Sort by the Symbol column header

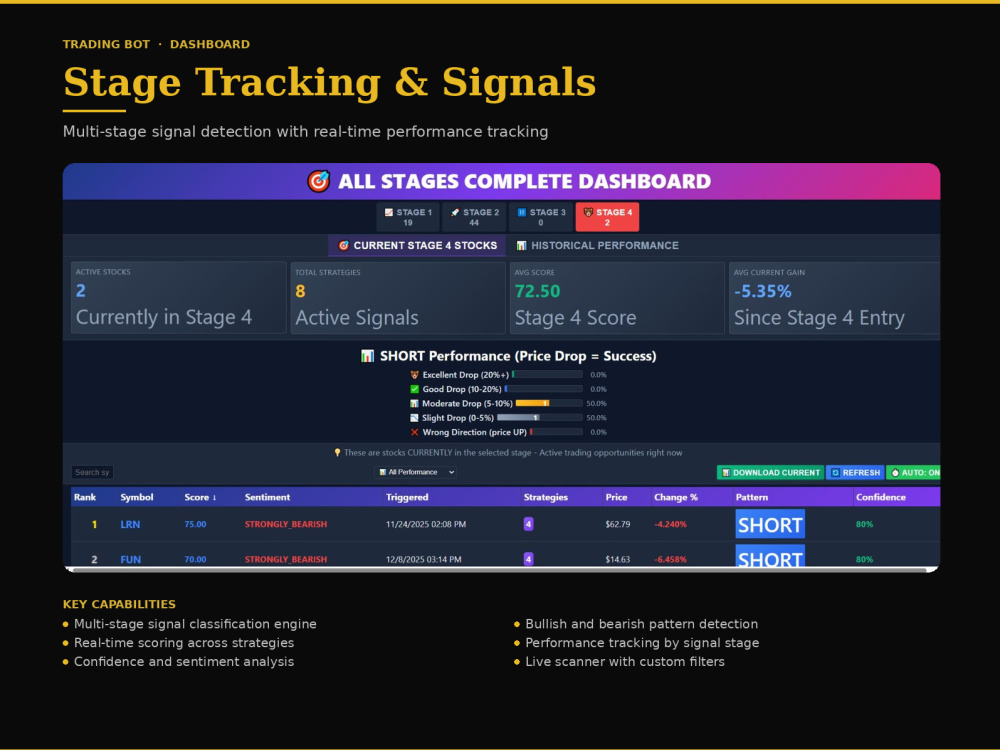coord(137,497)
